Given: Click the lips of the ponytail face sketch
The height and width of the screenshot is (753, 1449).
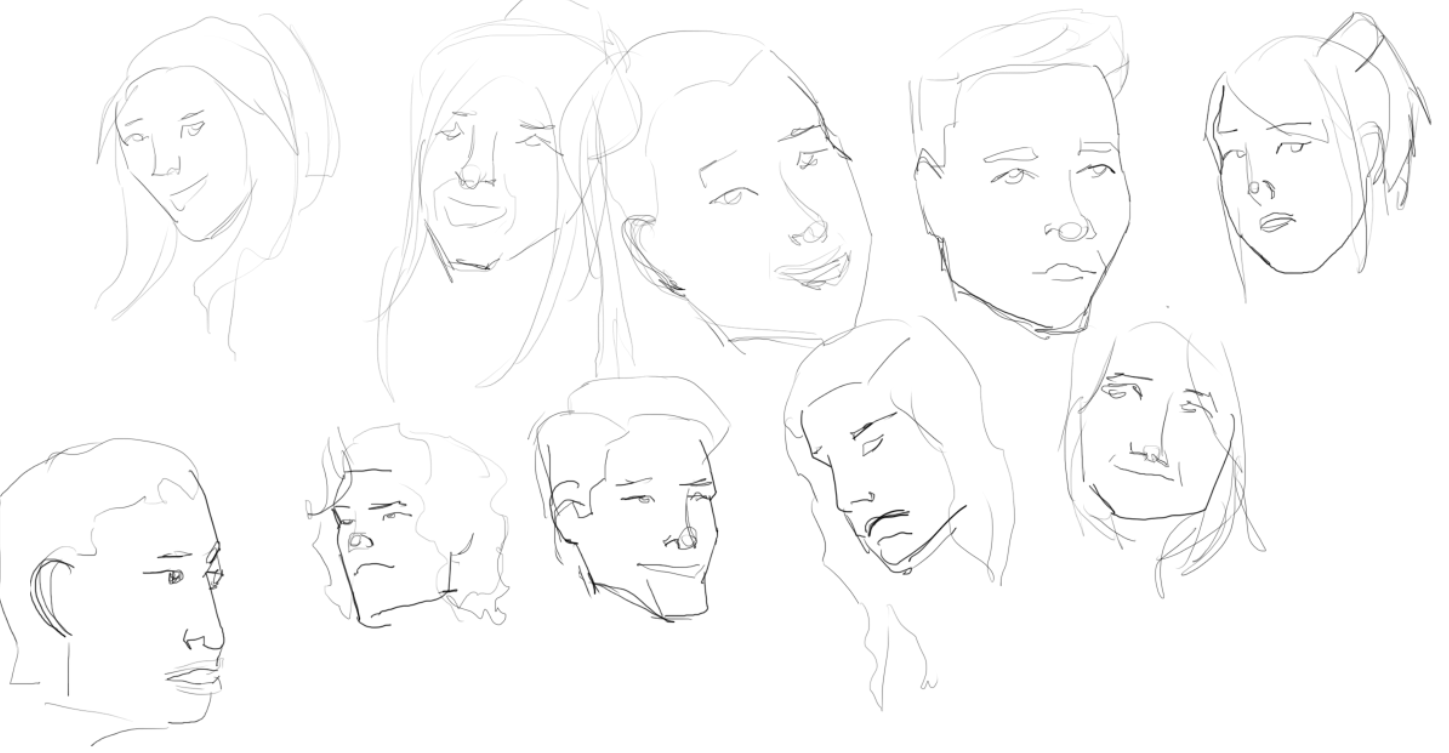Looking at the screenshot, I should pos(1275,221).
